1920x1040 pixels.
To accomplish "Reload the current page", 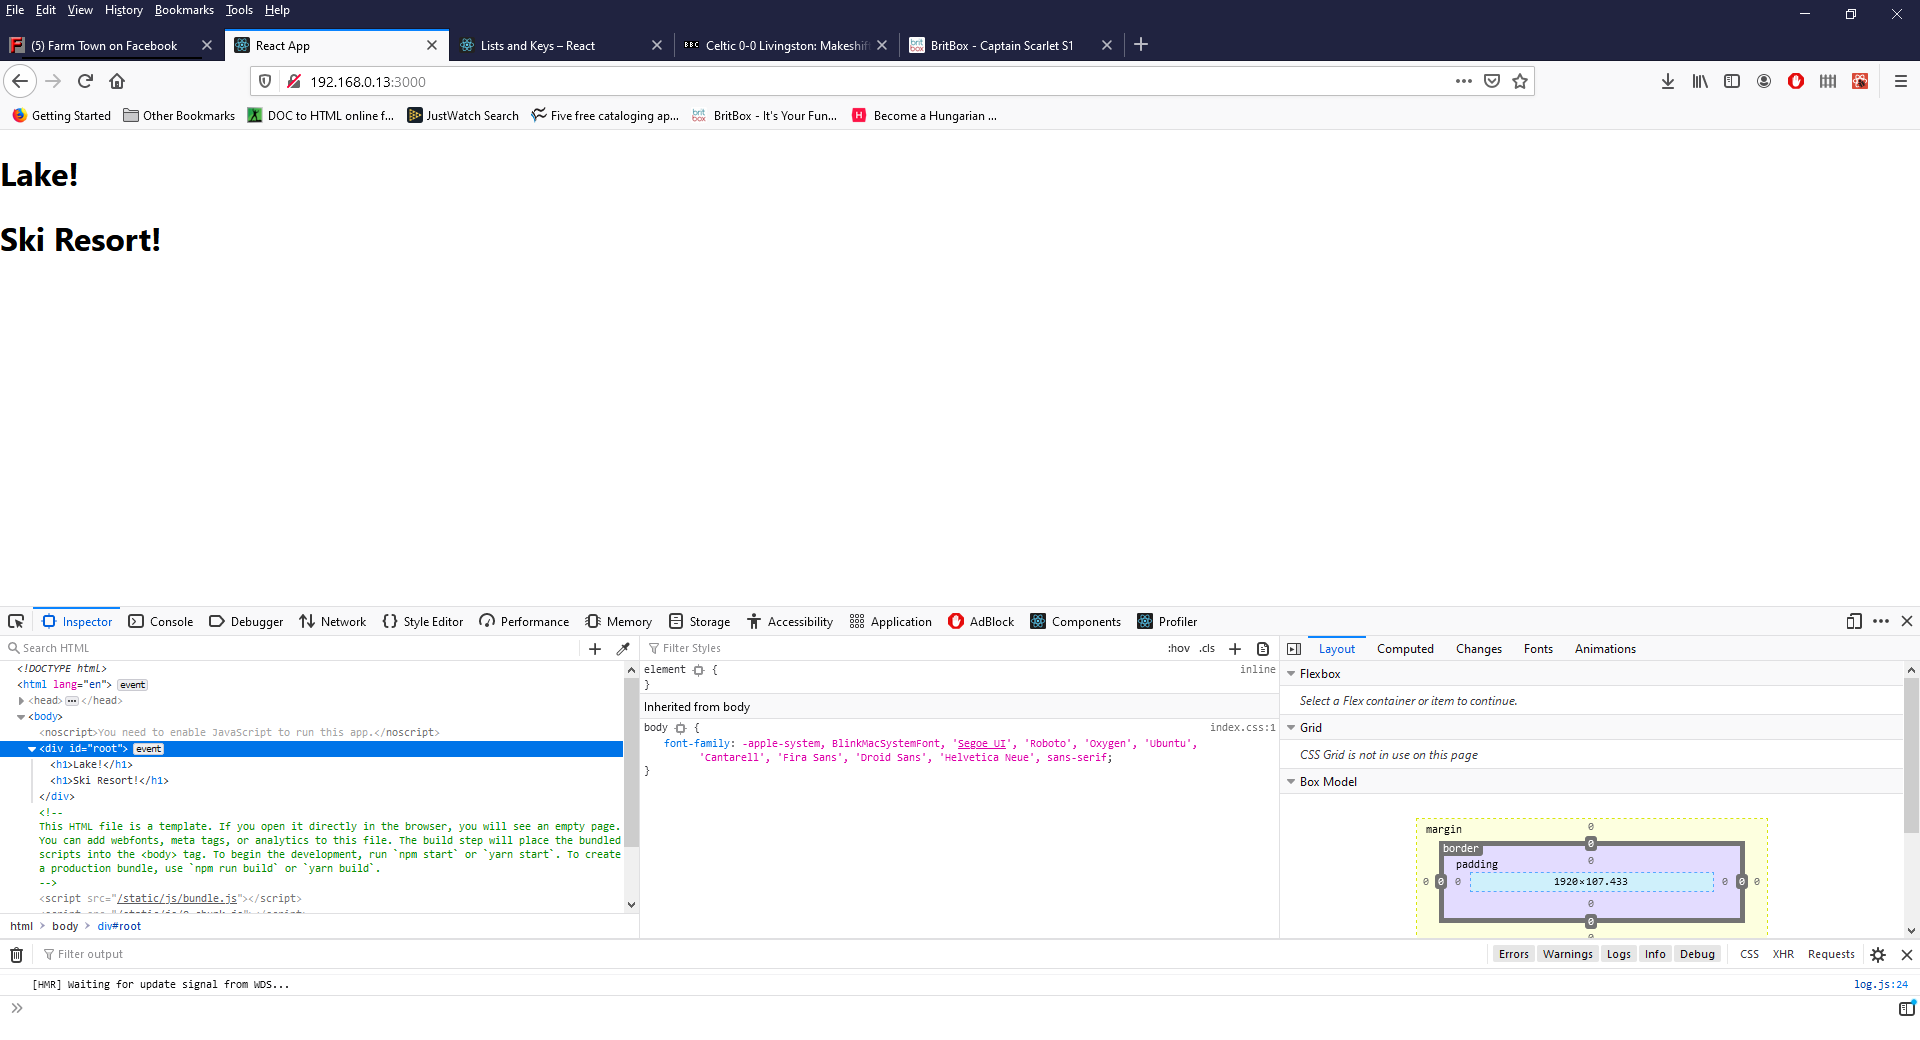I will click(x=85, y=81).
